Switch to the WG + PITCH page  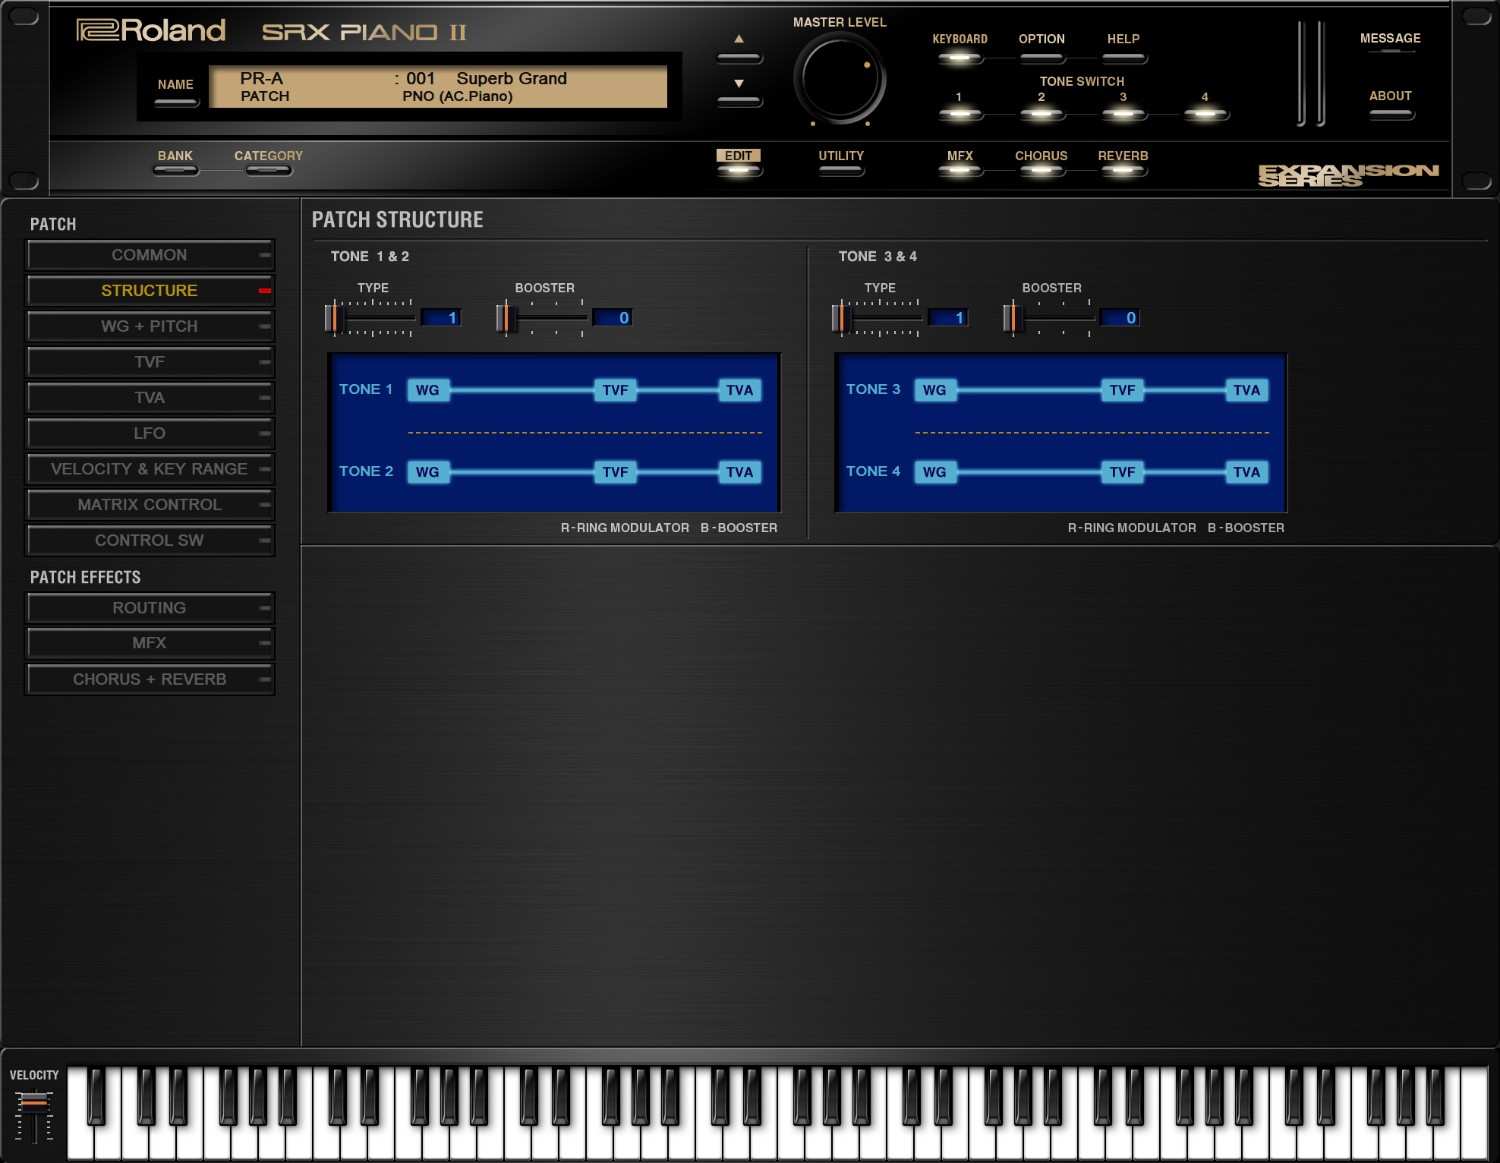(x=150, y=326)
